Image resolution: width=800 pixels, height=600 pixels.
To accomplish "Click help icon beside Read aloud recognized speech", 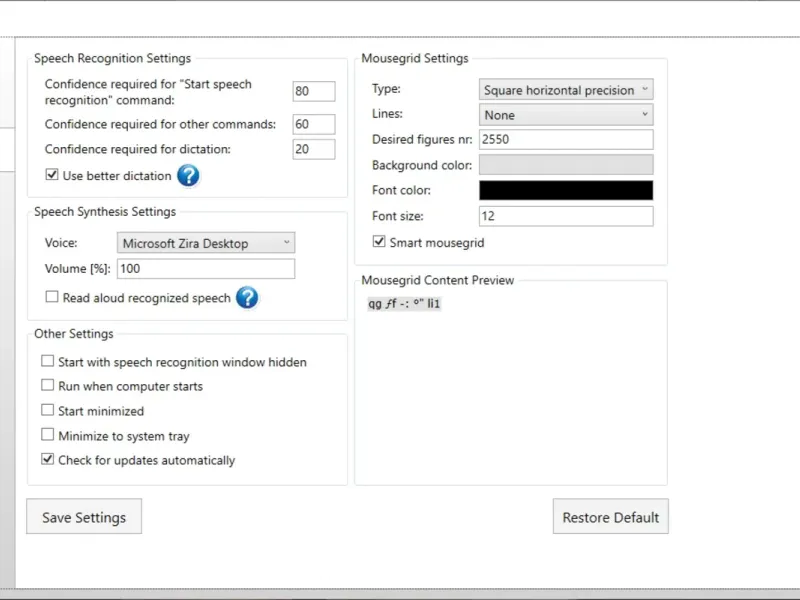I will pos(247,298).
